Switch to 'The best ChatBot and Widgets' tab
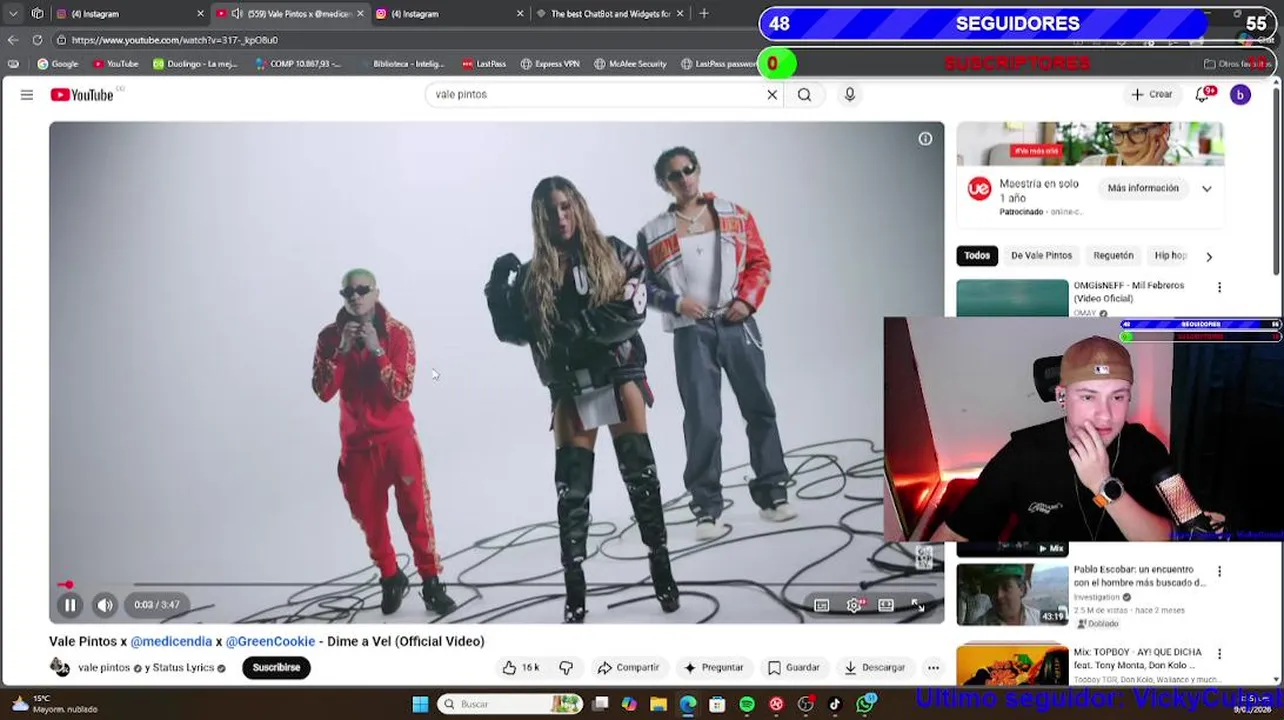1284x720 pixels. pyautogui.click(x=610, y=14)
